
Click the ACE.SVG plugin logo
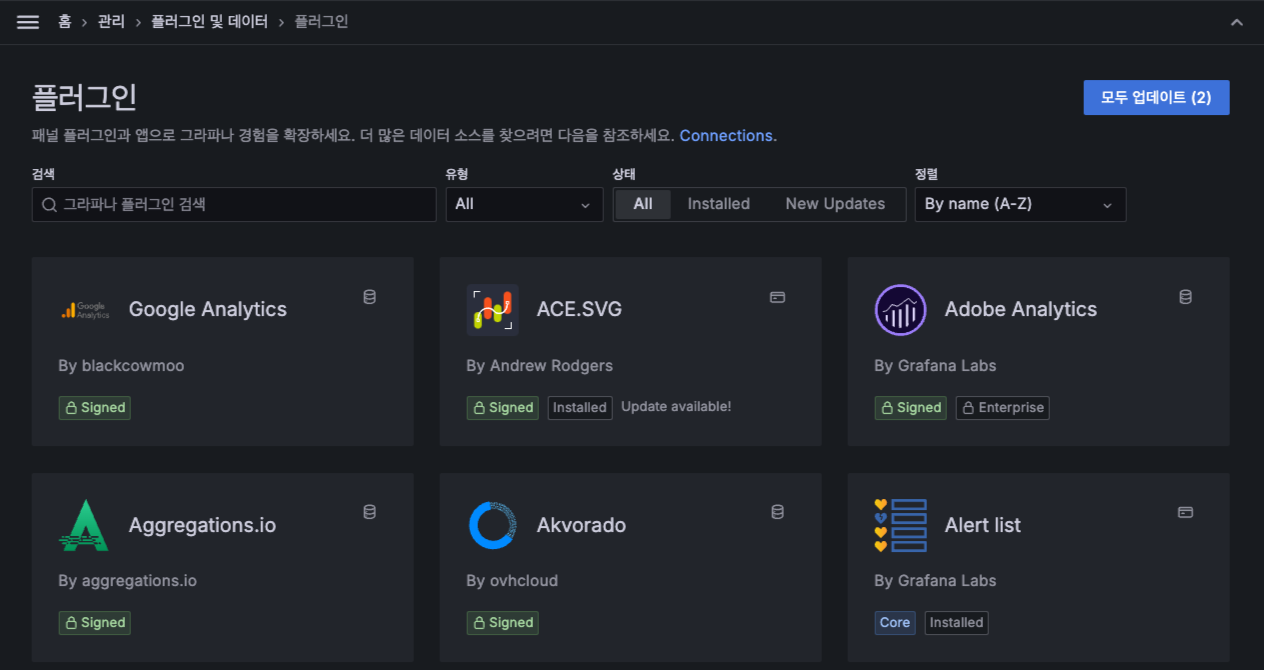tap(493, 310)
